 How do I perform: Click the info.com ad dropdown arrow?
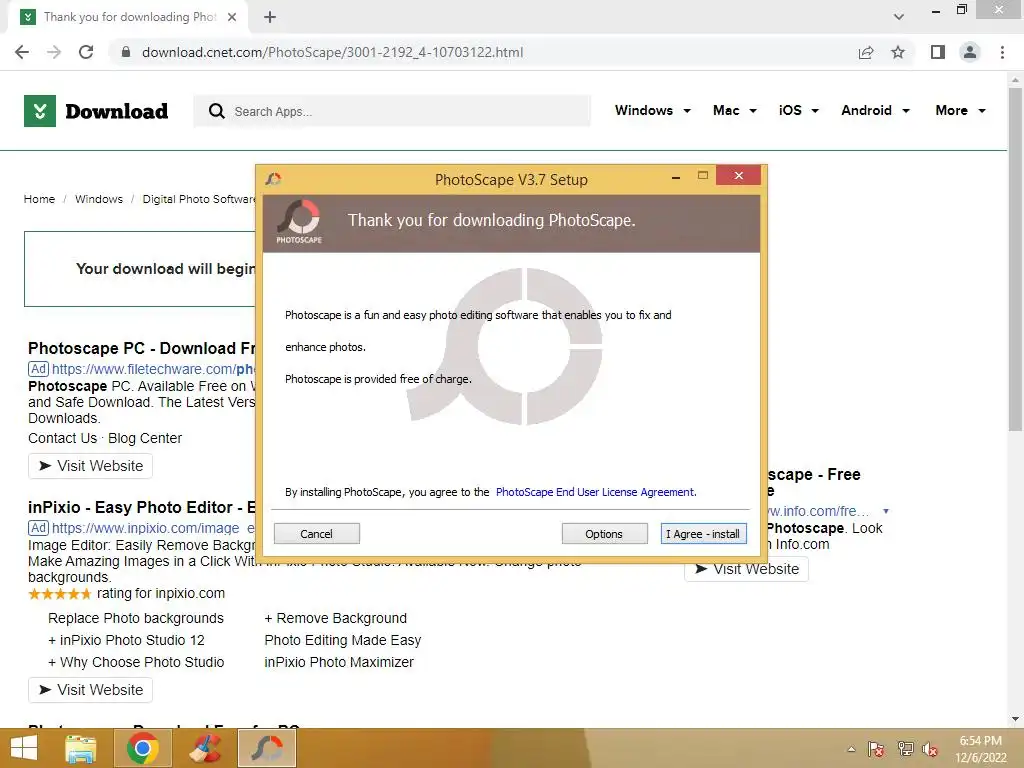point(886,511)
